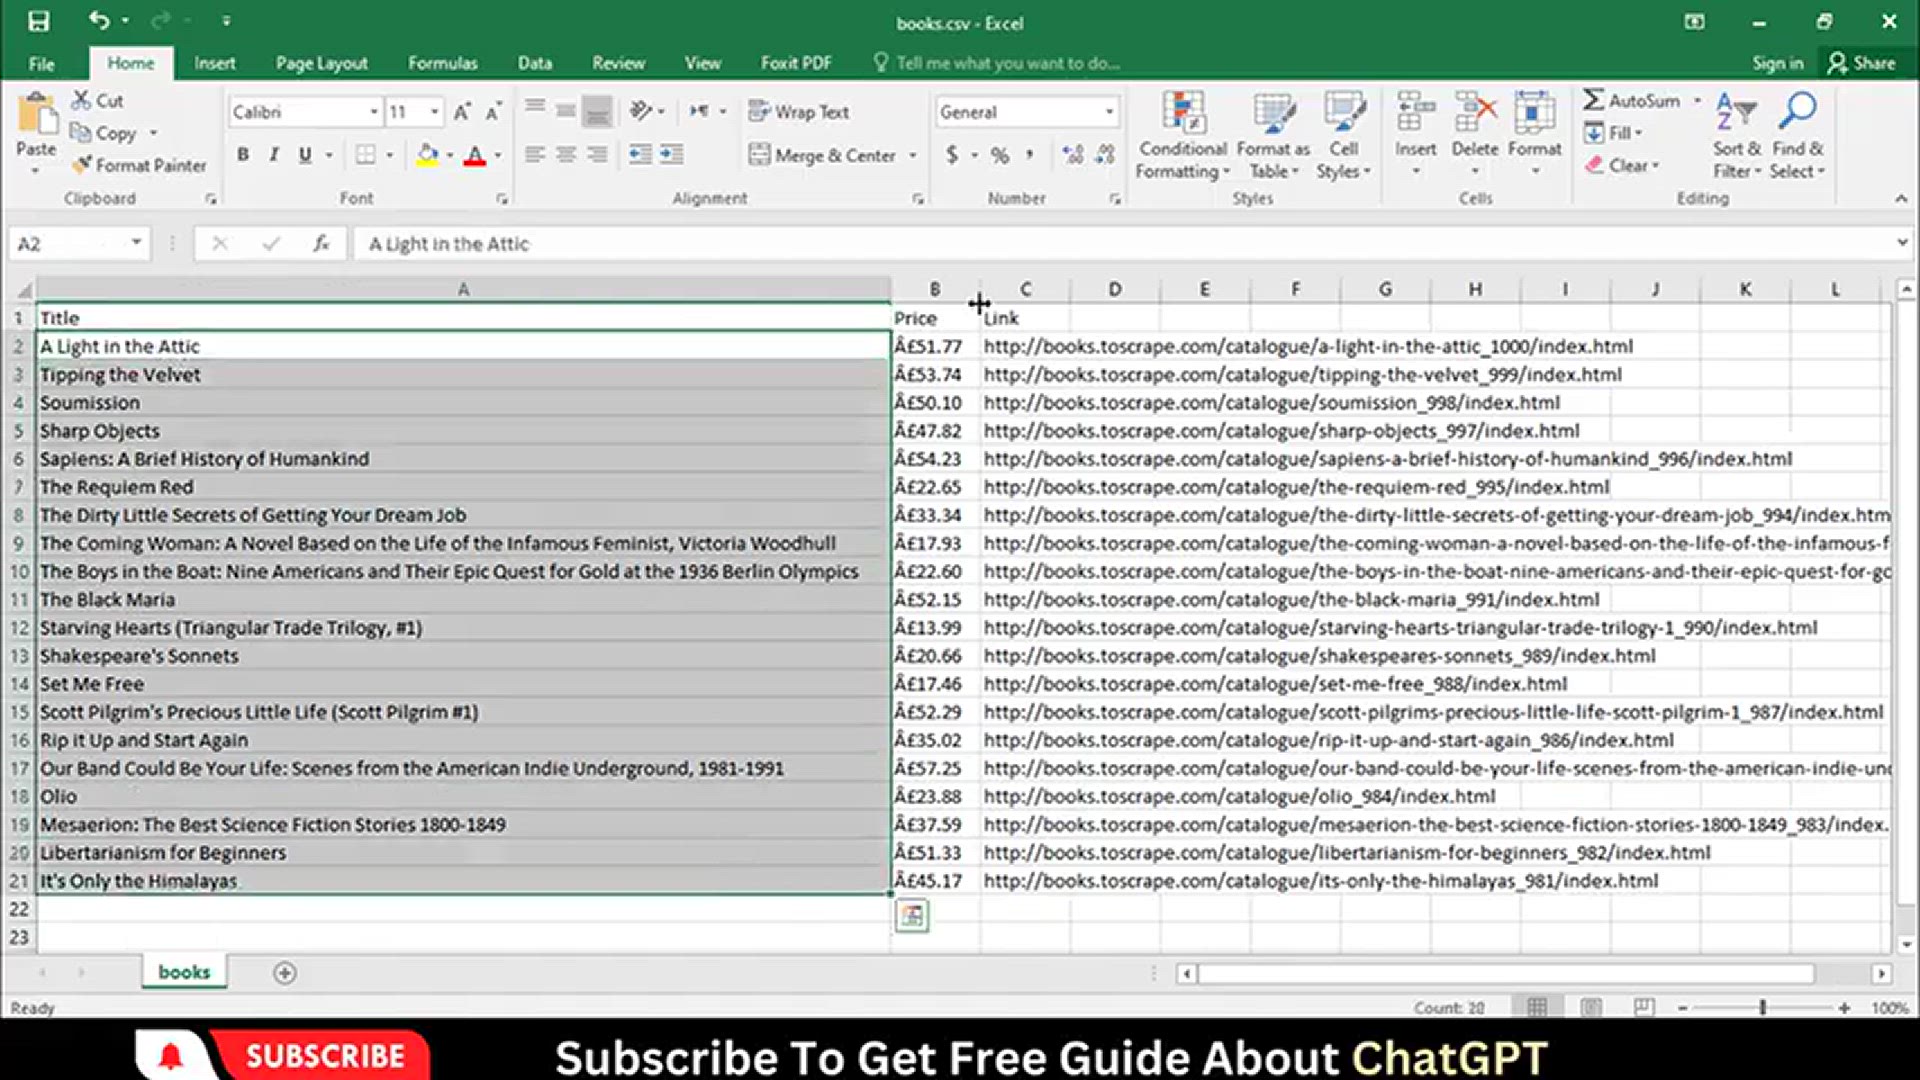Toggle Italic formatting
This screenshot has width=1920, height=1080.
(273, 155)
